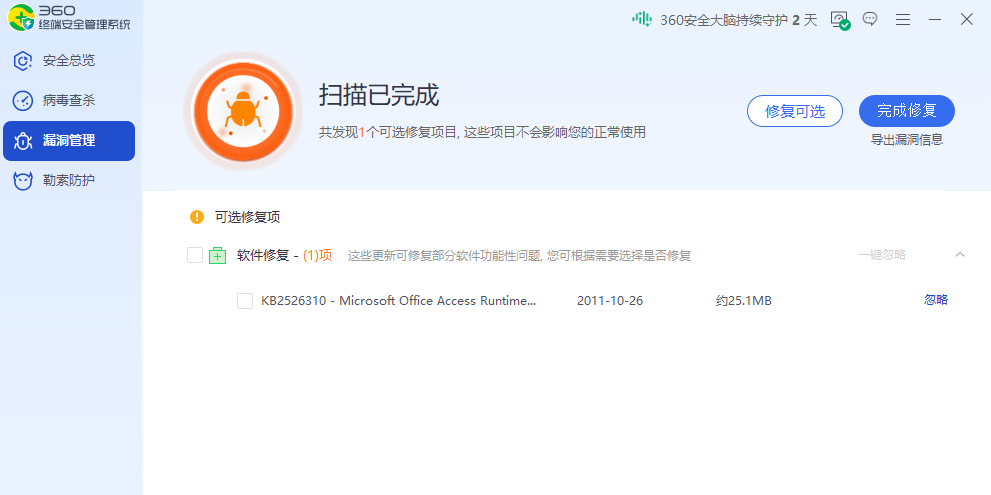Open 病毒查杀 in the sidebar

69,100
